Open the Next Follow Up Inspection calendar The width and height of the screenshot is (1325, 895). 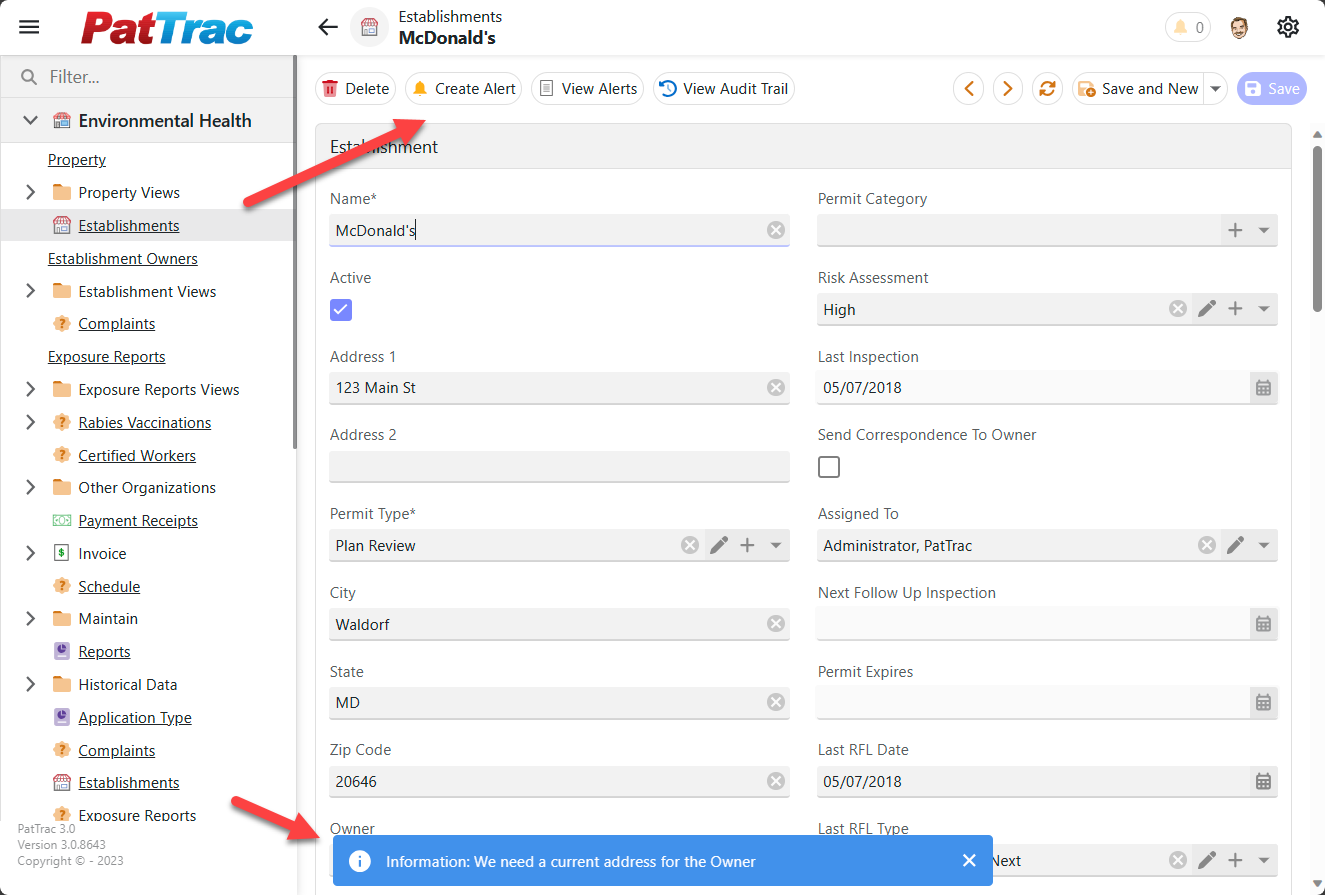point(1263,624)
